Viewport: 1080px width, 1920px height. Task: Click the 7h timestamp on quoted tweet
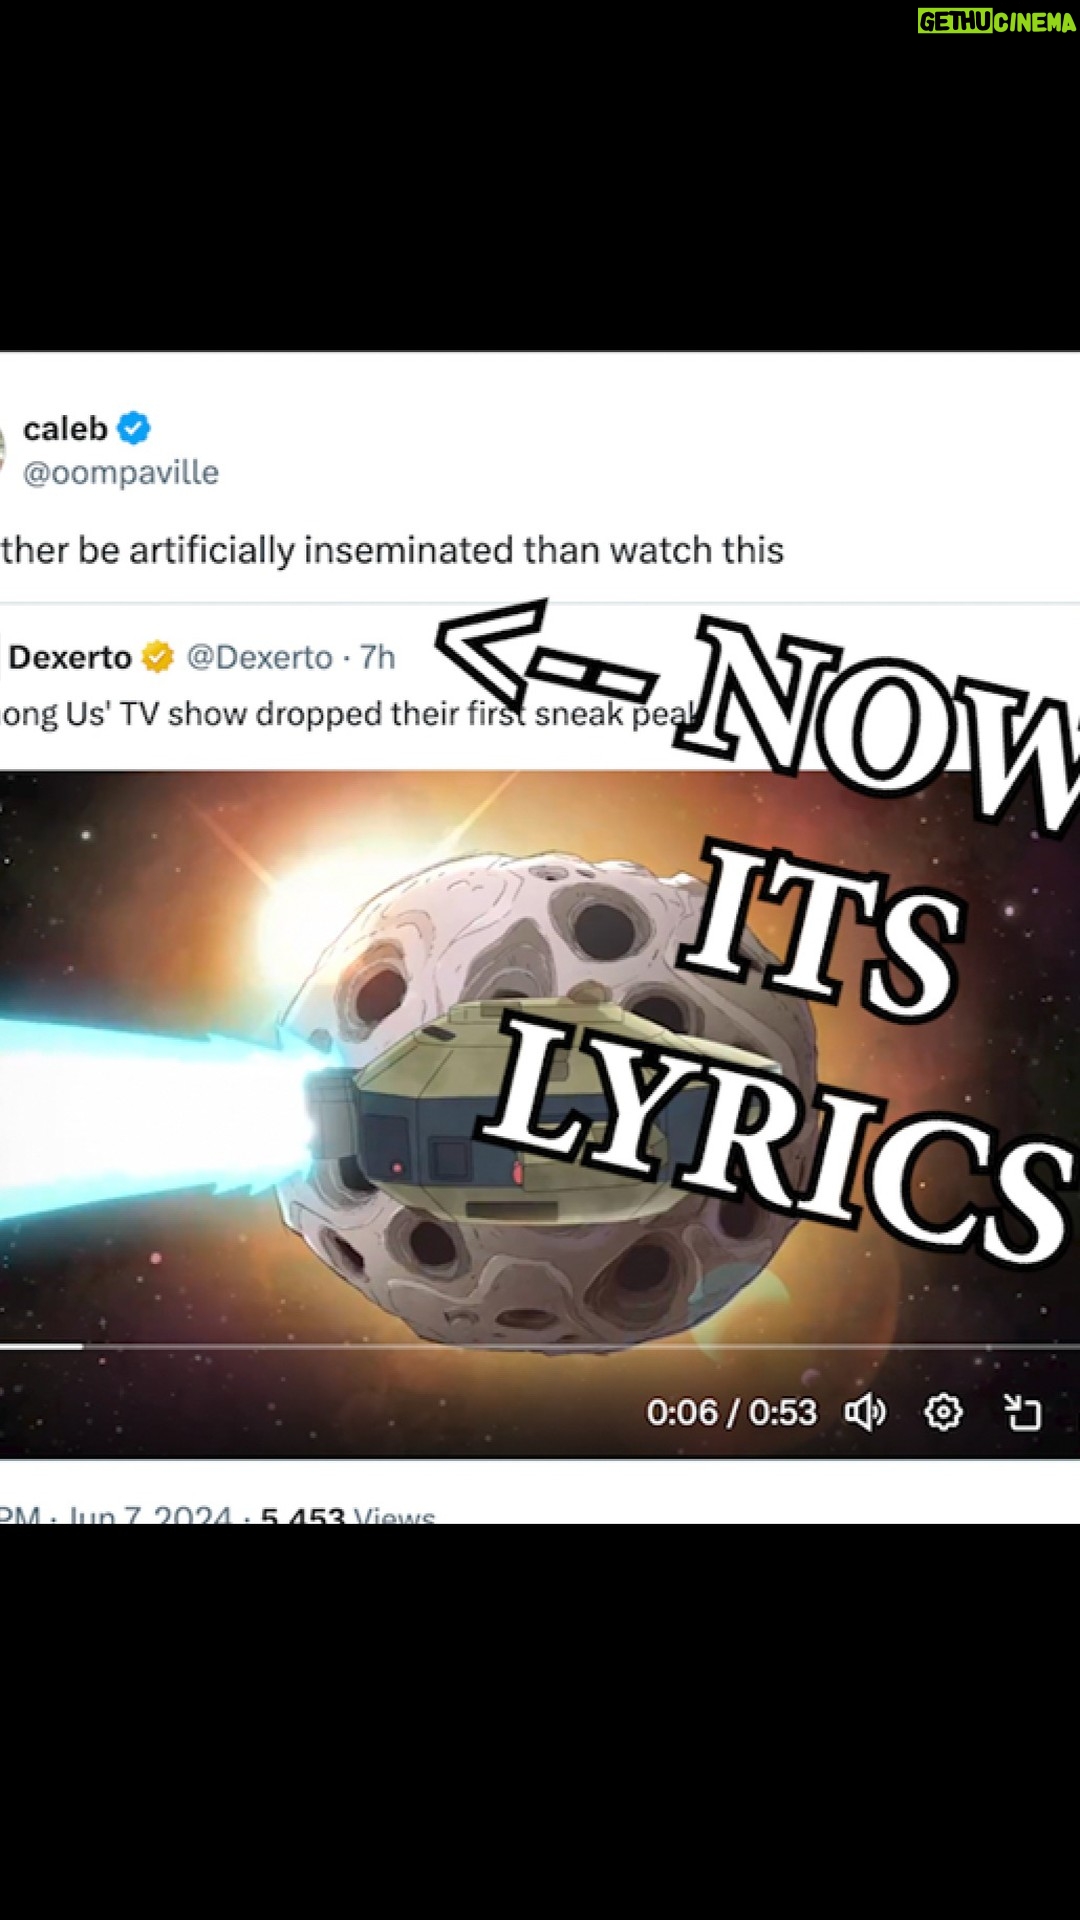[x=377, y=657]
